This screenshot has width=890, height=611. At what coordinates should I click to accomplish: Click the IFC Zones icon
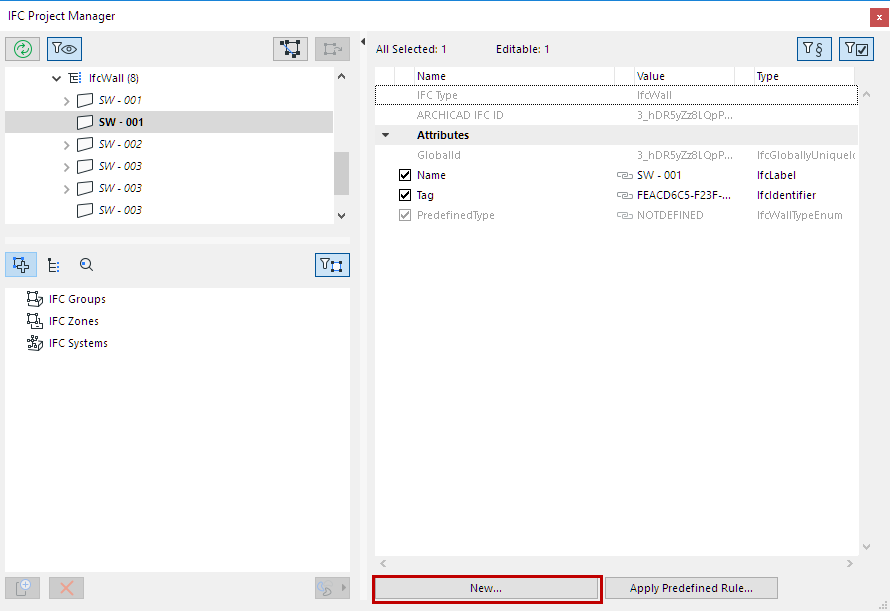pos(35,321)
